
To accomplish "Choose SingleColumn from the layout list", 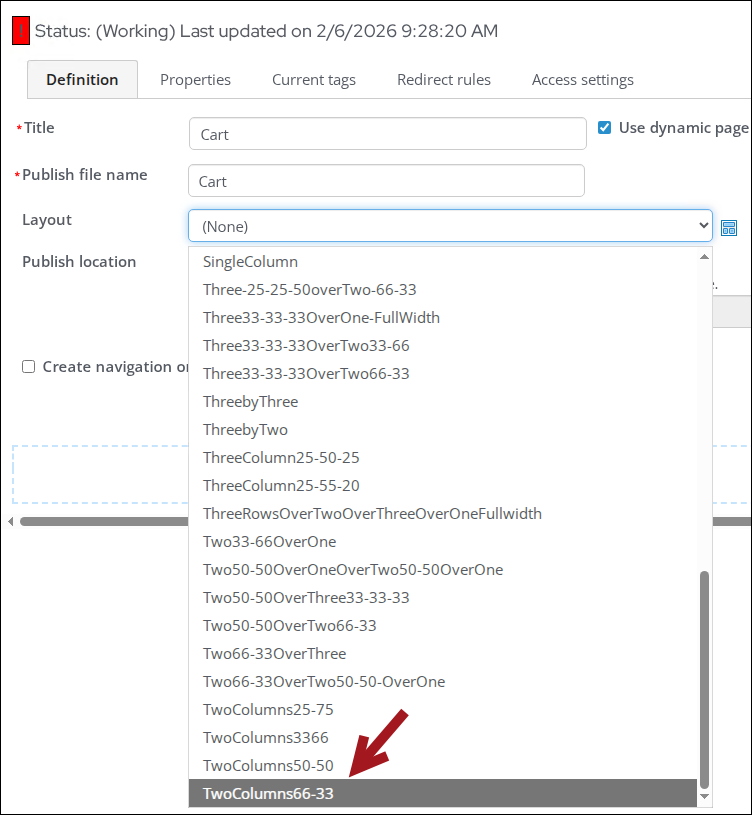I will [250, 262].
